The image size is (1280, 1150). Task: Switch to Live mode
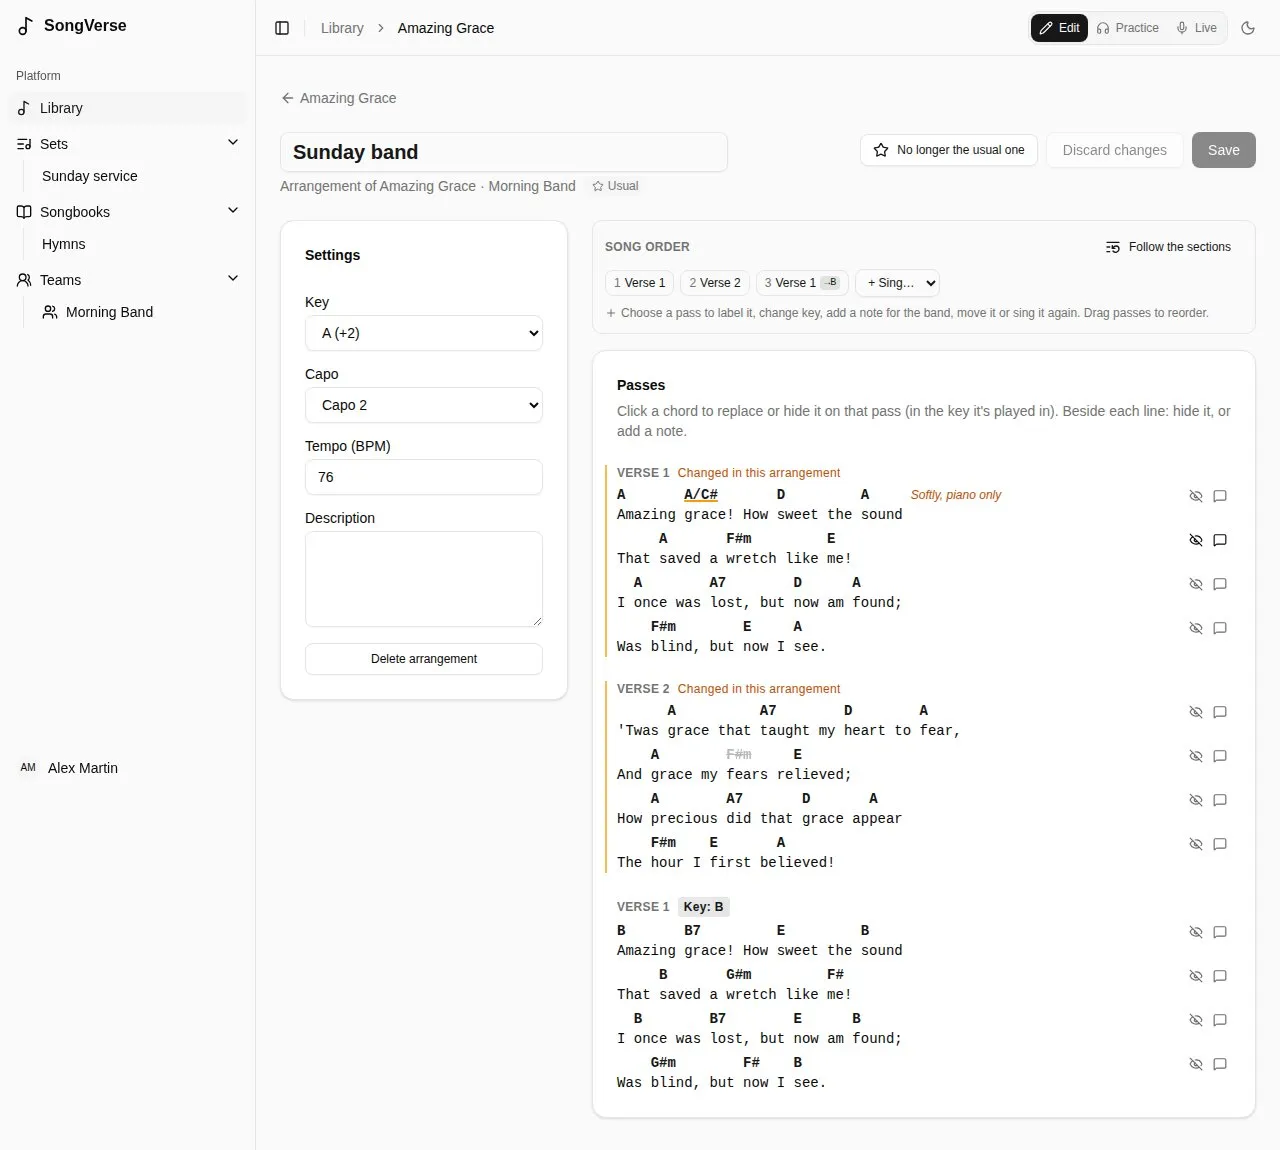(1197, 28)
